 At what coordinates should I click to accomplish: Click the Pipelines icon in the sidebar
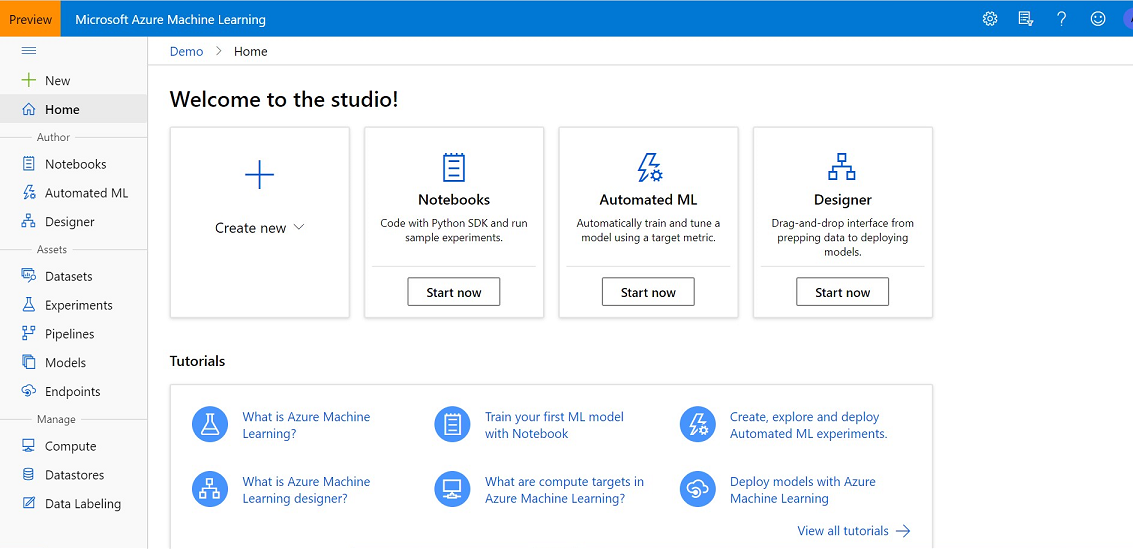[28, 334]
